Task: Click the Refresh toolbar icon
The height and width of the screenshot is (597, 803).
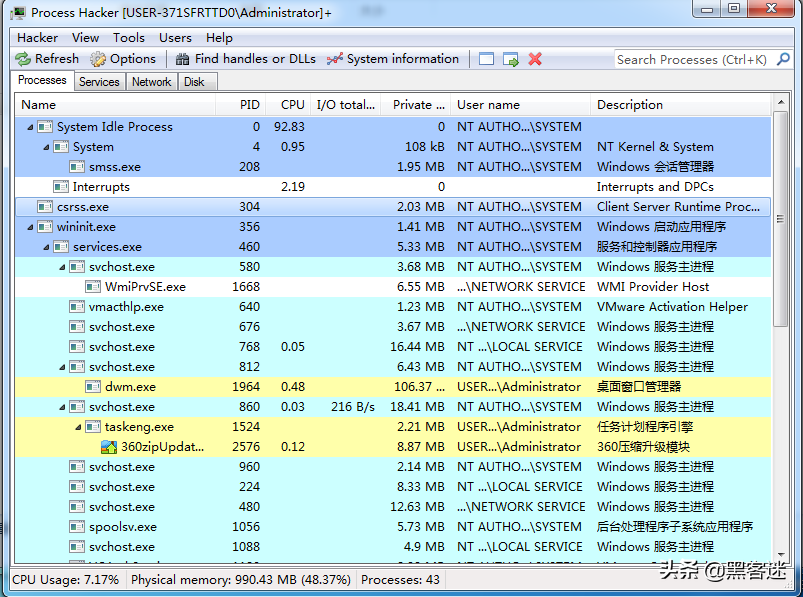Action: [23, 59]
